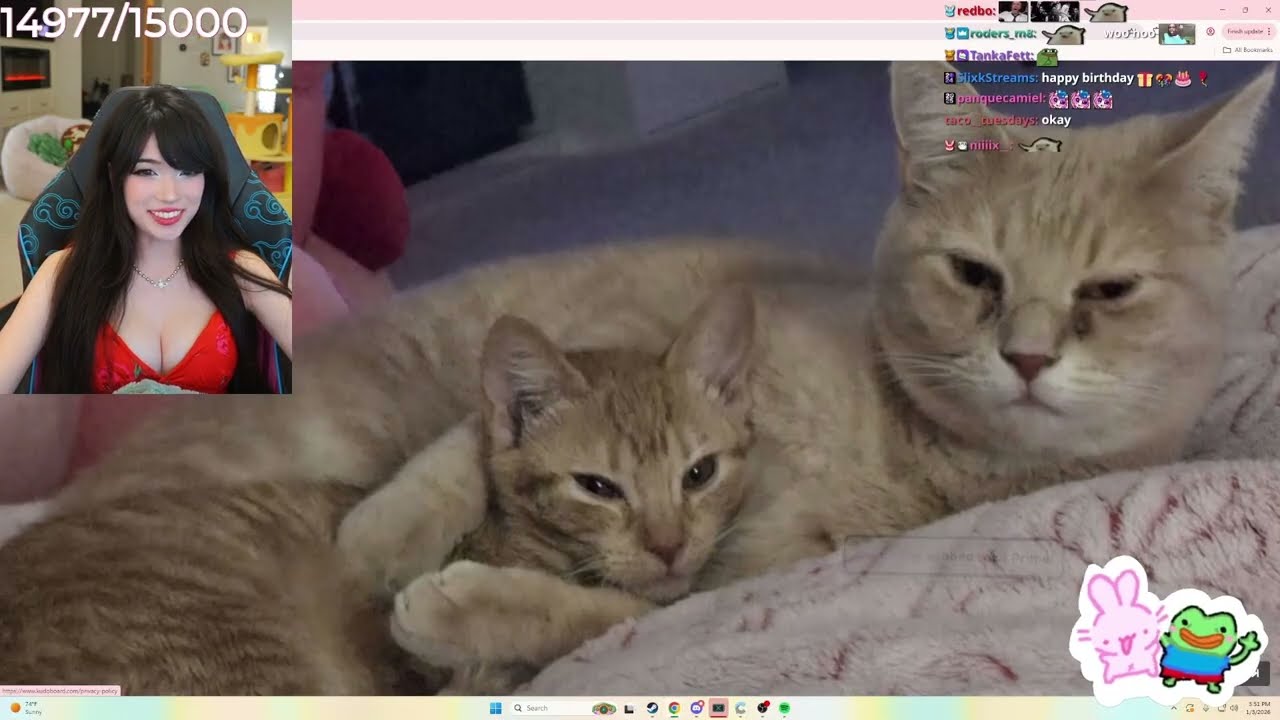Image resolution: width=1280 pixels, height=720 pixels.
Task: Click the taskbar Search box
Action: (x=565, y=708)
